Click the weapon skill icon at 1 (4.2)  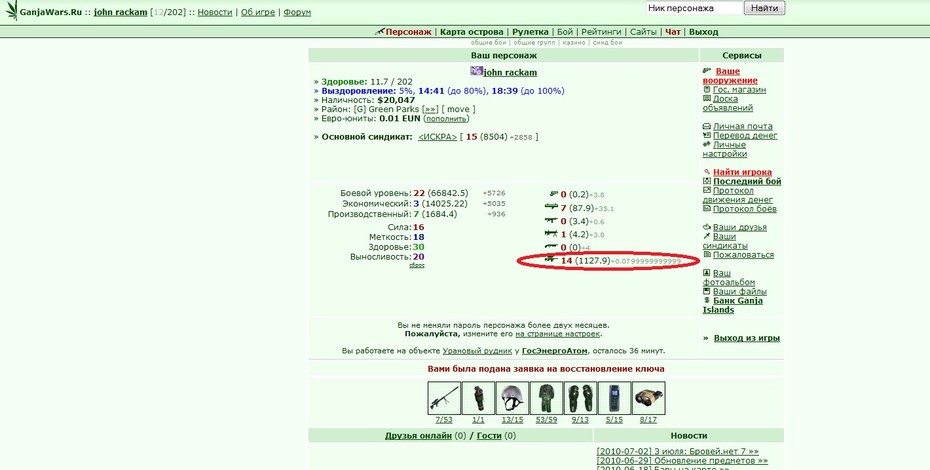tap(552, 234)
